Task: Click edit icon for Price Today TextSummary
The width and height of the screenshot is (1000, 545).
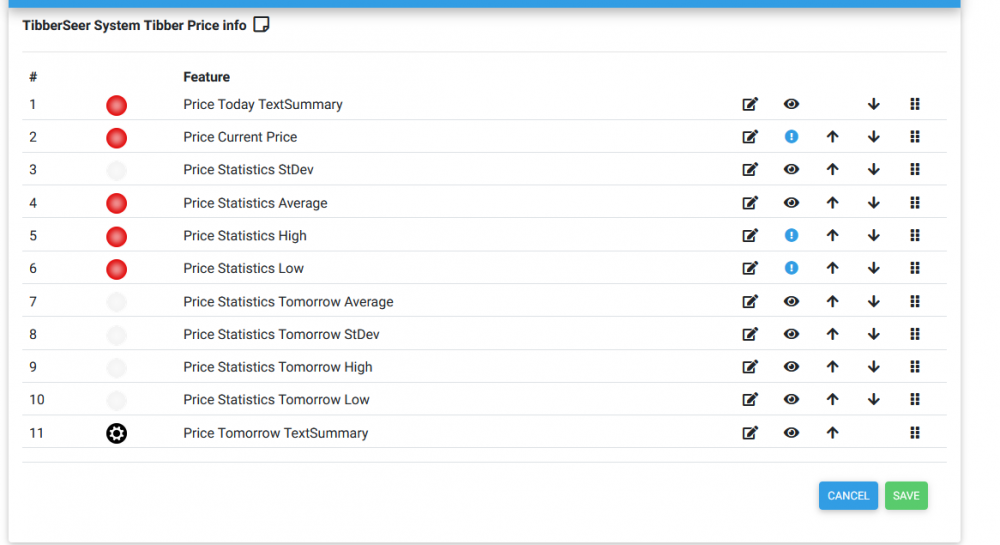Action: click(750, 104)
